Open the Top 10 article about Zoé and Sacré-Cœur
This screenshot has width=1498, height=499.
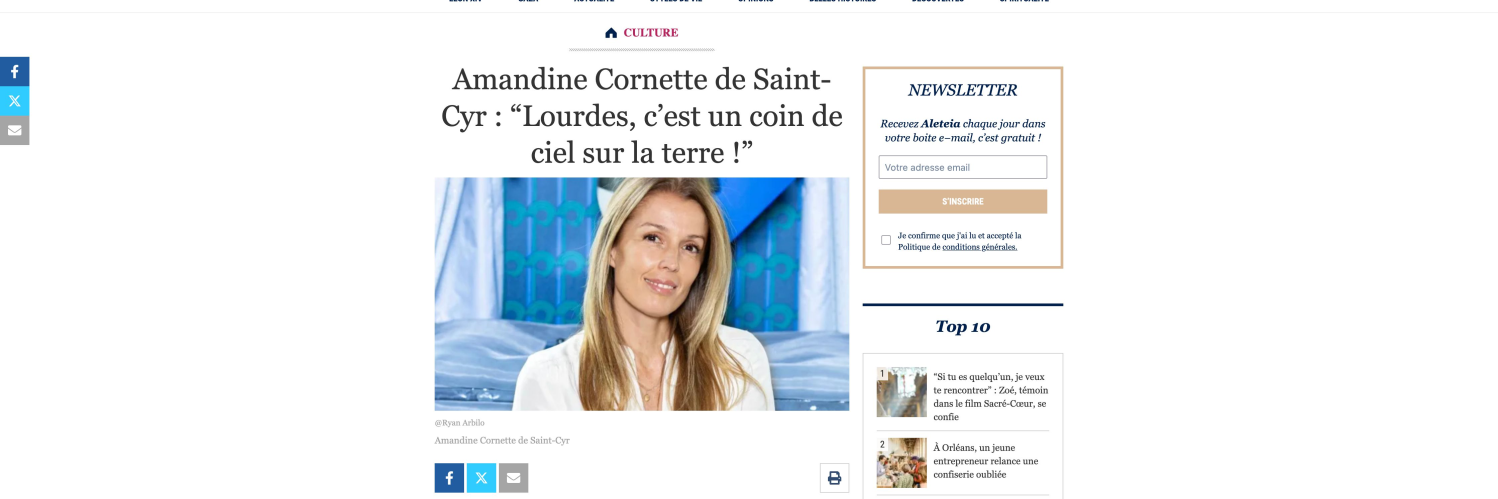[x=991, y=397]
